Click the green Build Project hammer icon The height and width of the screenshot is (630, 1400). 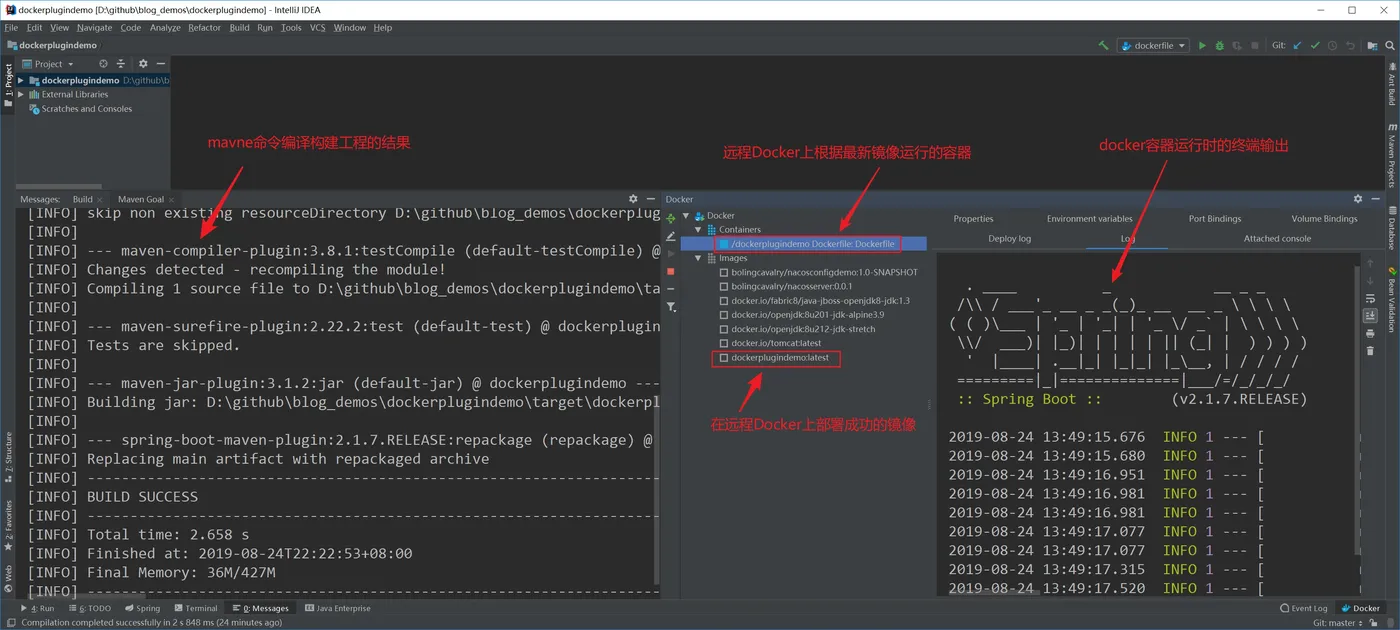1103,45
